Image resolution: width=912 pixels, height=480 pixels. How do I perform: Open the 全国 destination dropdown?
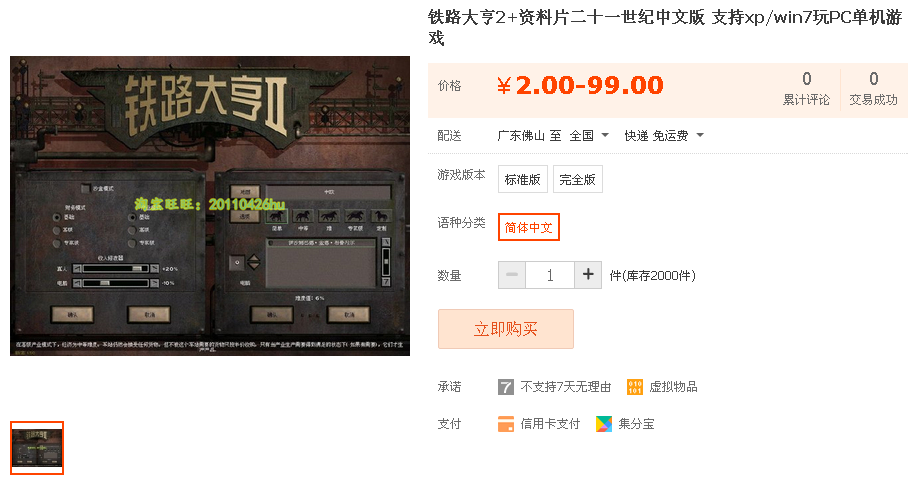589,136
